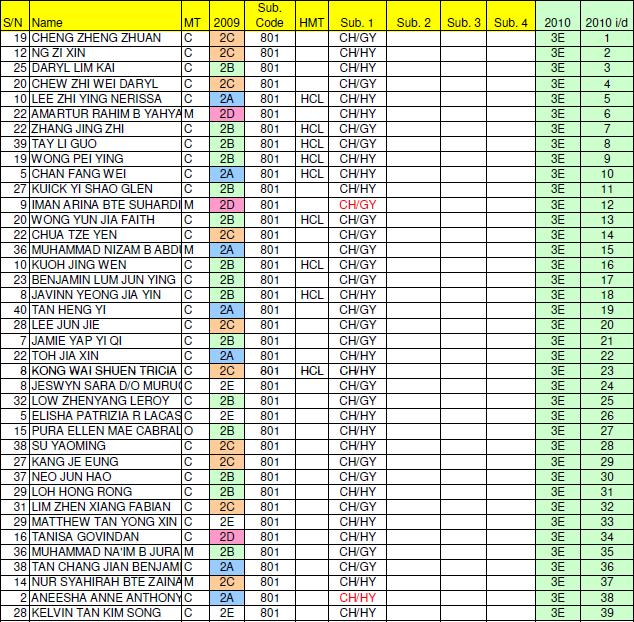
Task: Select the S/N column header
Action: (15, 16)
